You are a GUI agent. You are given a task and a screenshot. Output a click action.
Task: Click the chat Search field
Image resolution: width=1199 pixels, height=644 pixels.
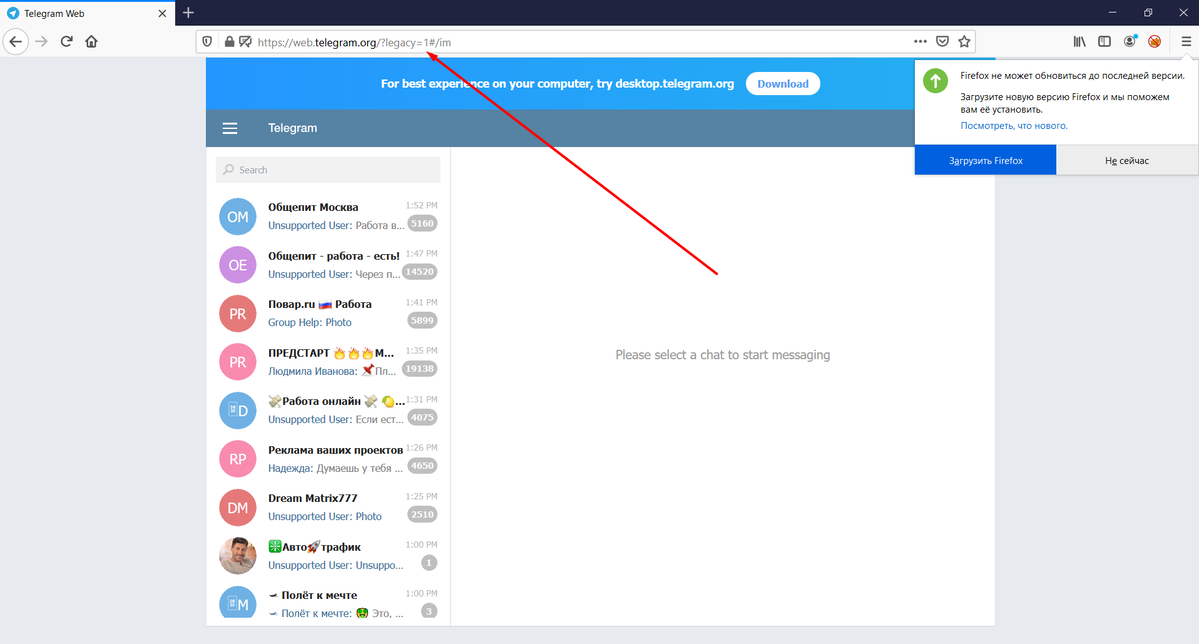point(328,170)
